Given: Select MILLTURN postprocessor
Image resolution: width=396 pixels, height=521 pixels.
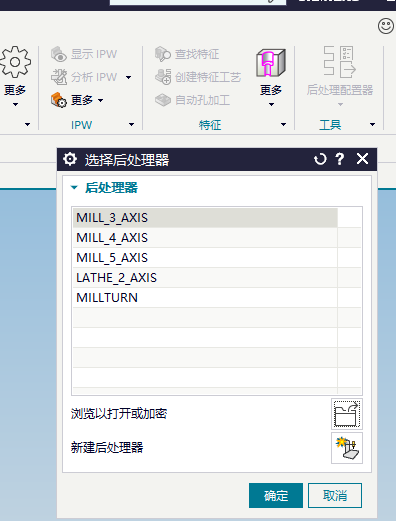Looking at the screenshot, I should 205,298.
